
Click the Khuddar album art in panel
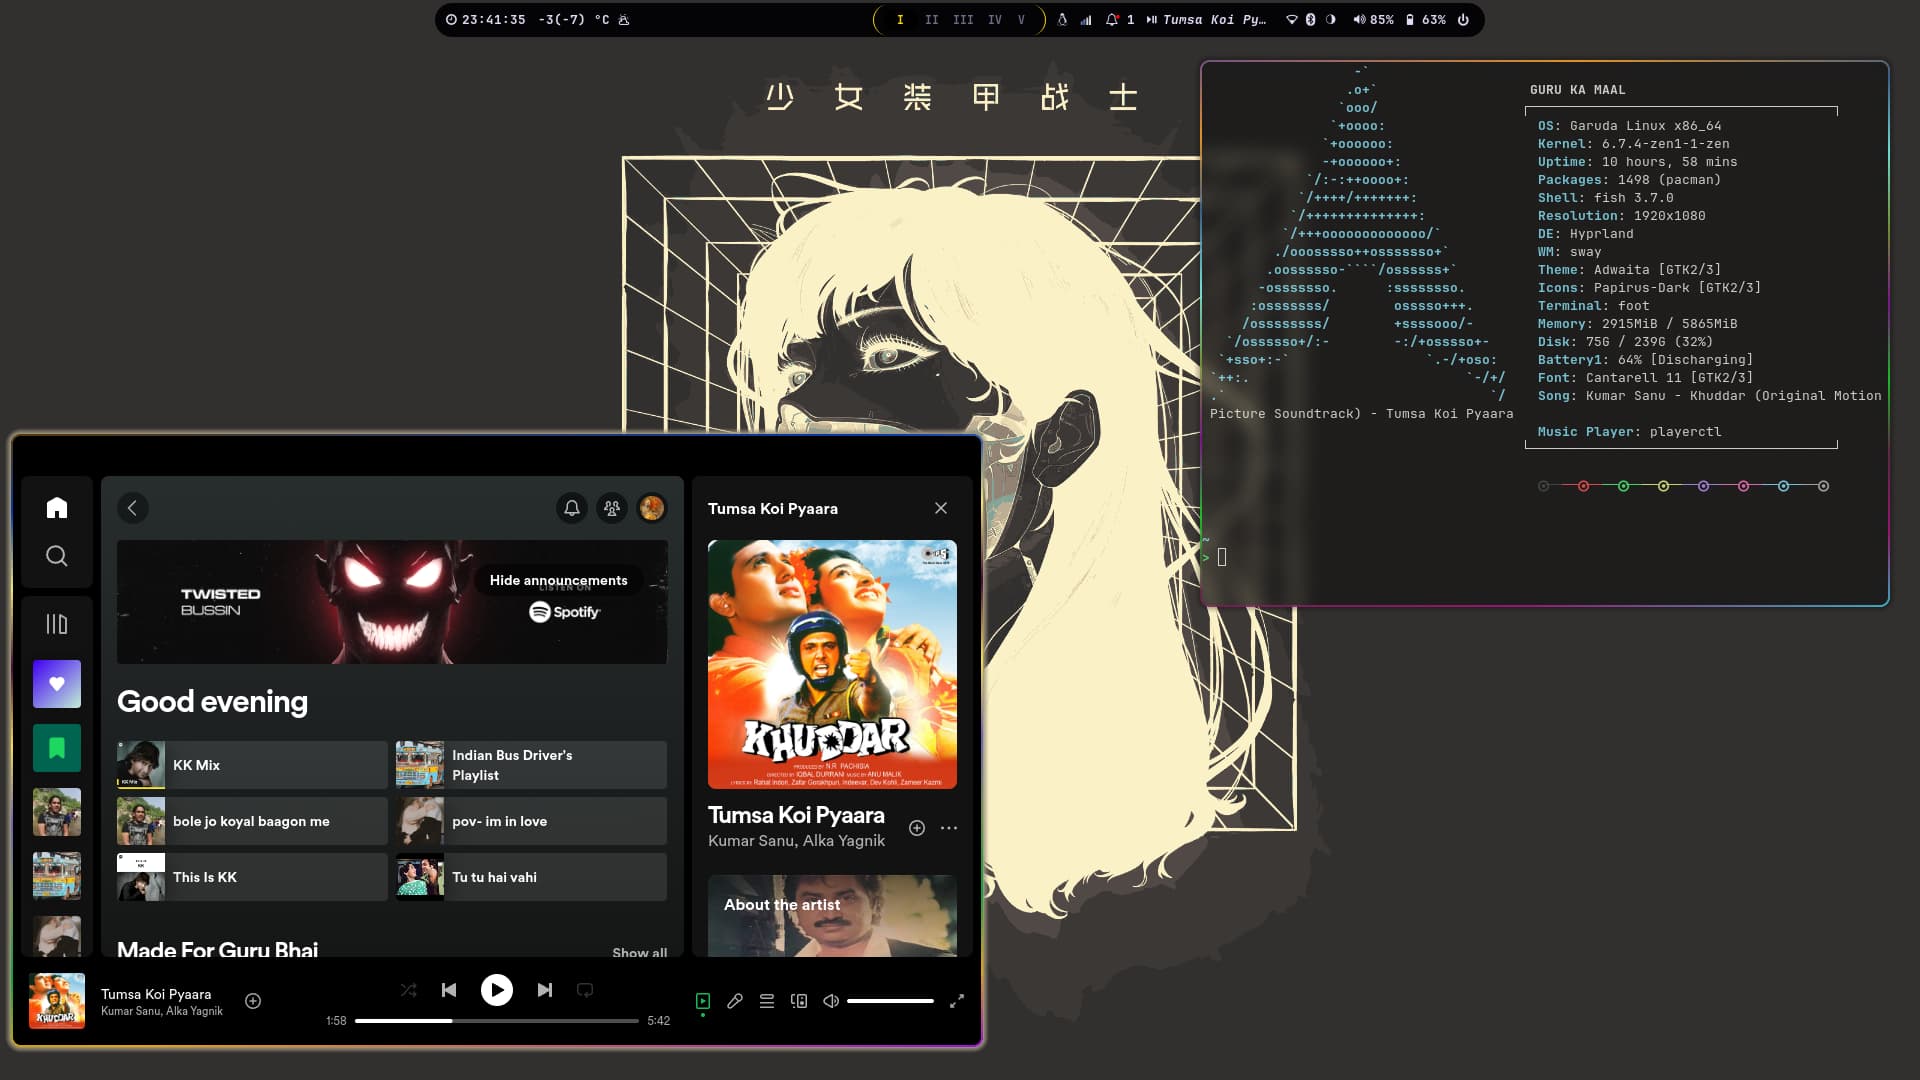point(832,664)
